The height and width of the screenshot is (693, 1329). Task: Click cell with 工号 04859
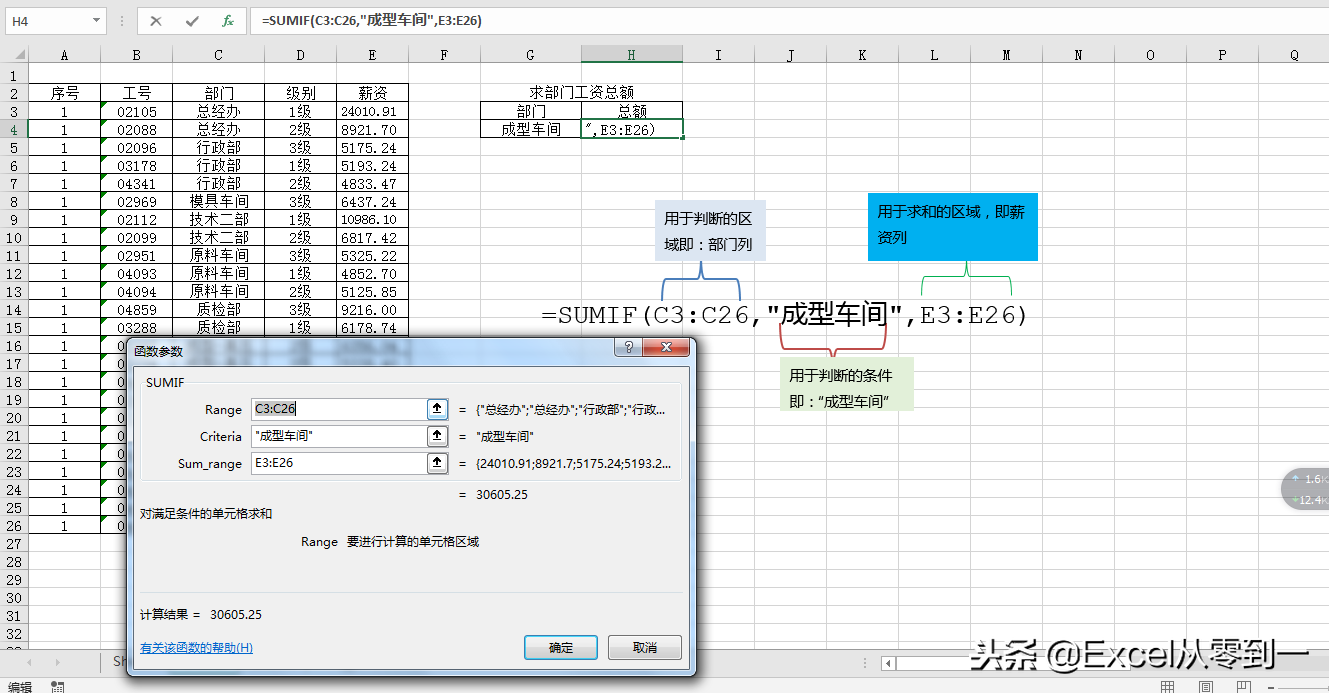click(136, 309)
